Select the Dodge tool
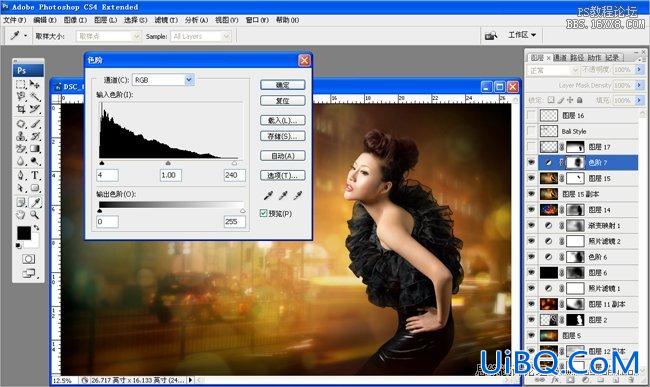Viewport: 650px width, 387px height. (x=35, y=161)
